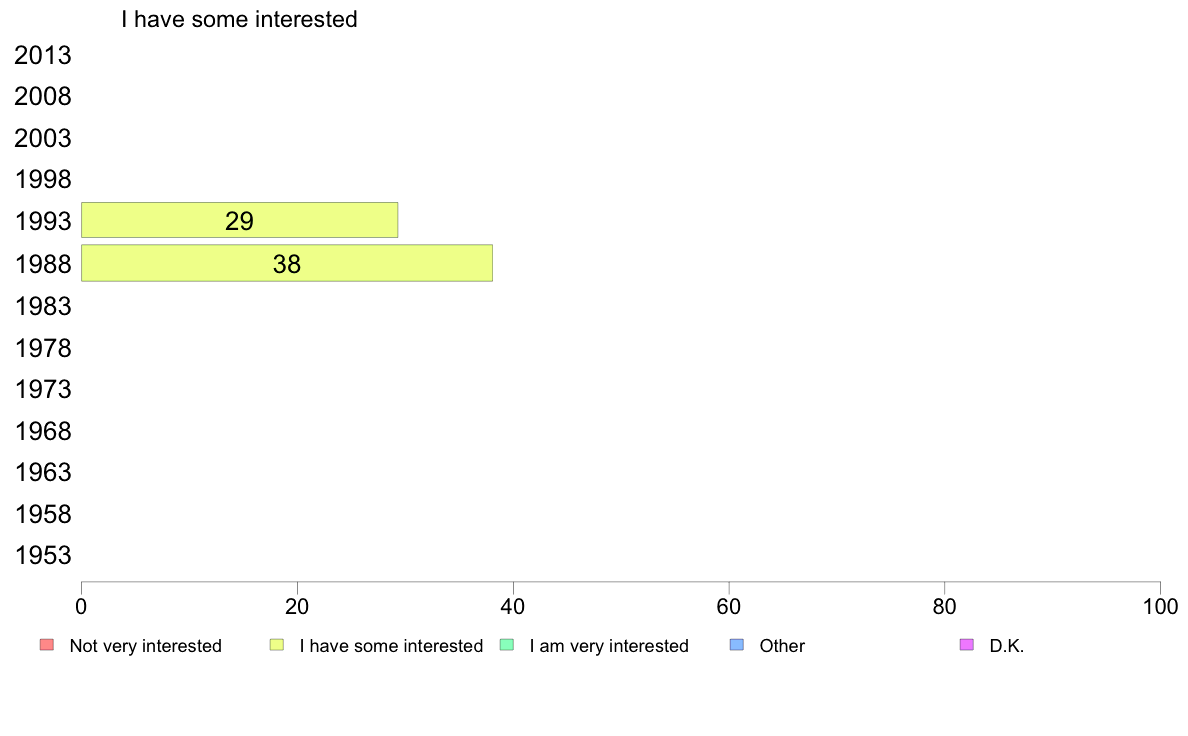Viewport: 1188px width, 736px height.
Task: Click the 2008 year label
Action: coord(42,96)
